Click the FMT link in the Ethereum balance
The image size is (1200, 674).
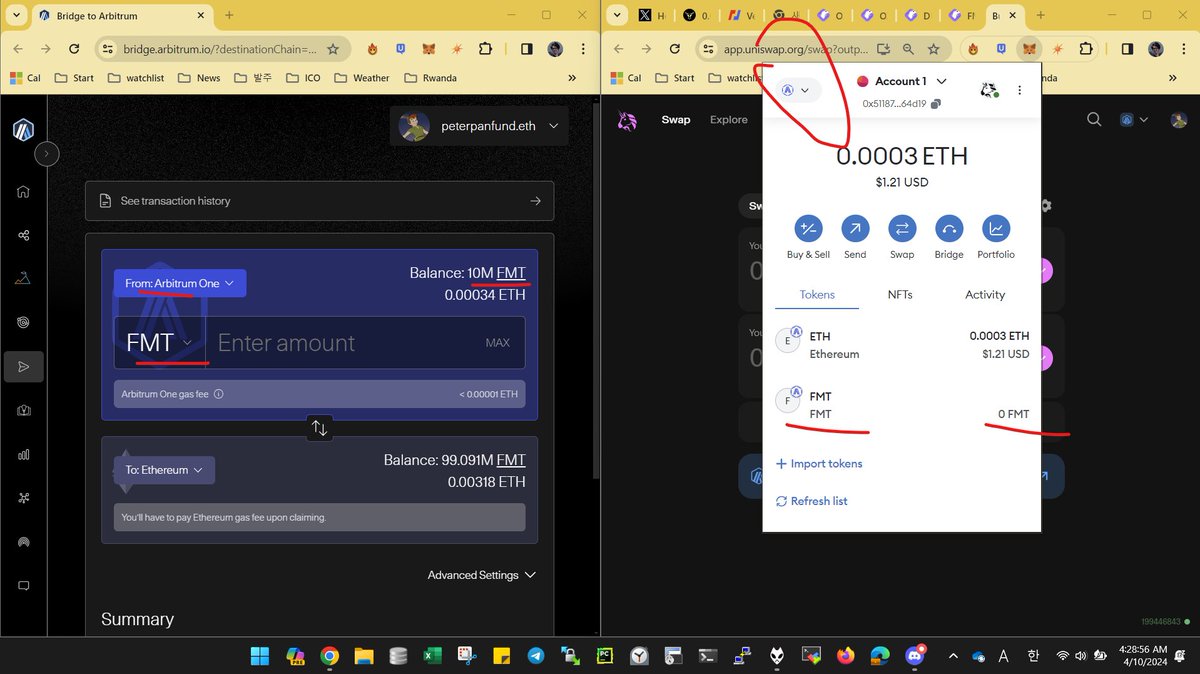point(510,460)
